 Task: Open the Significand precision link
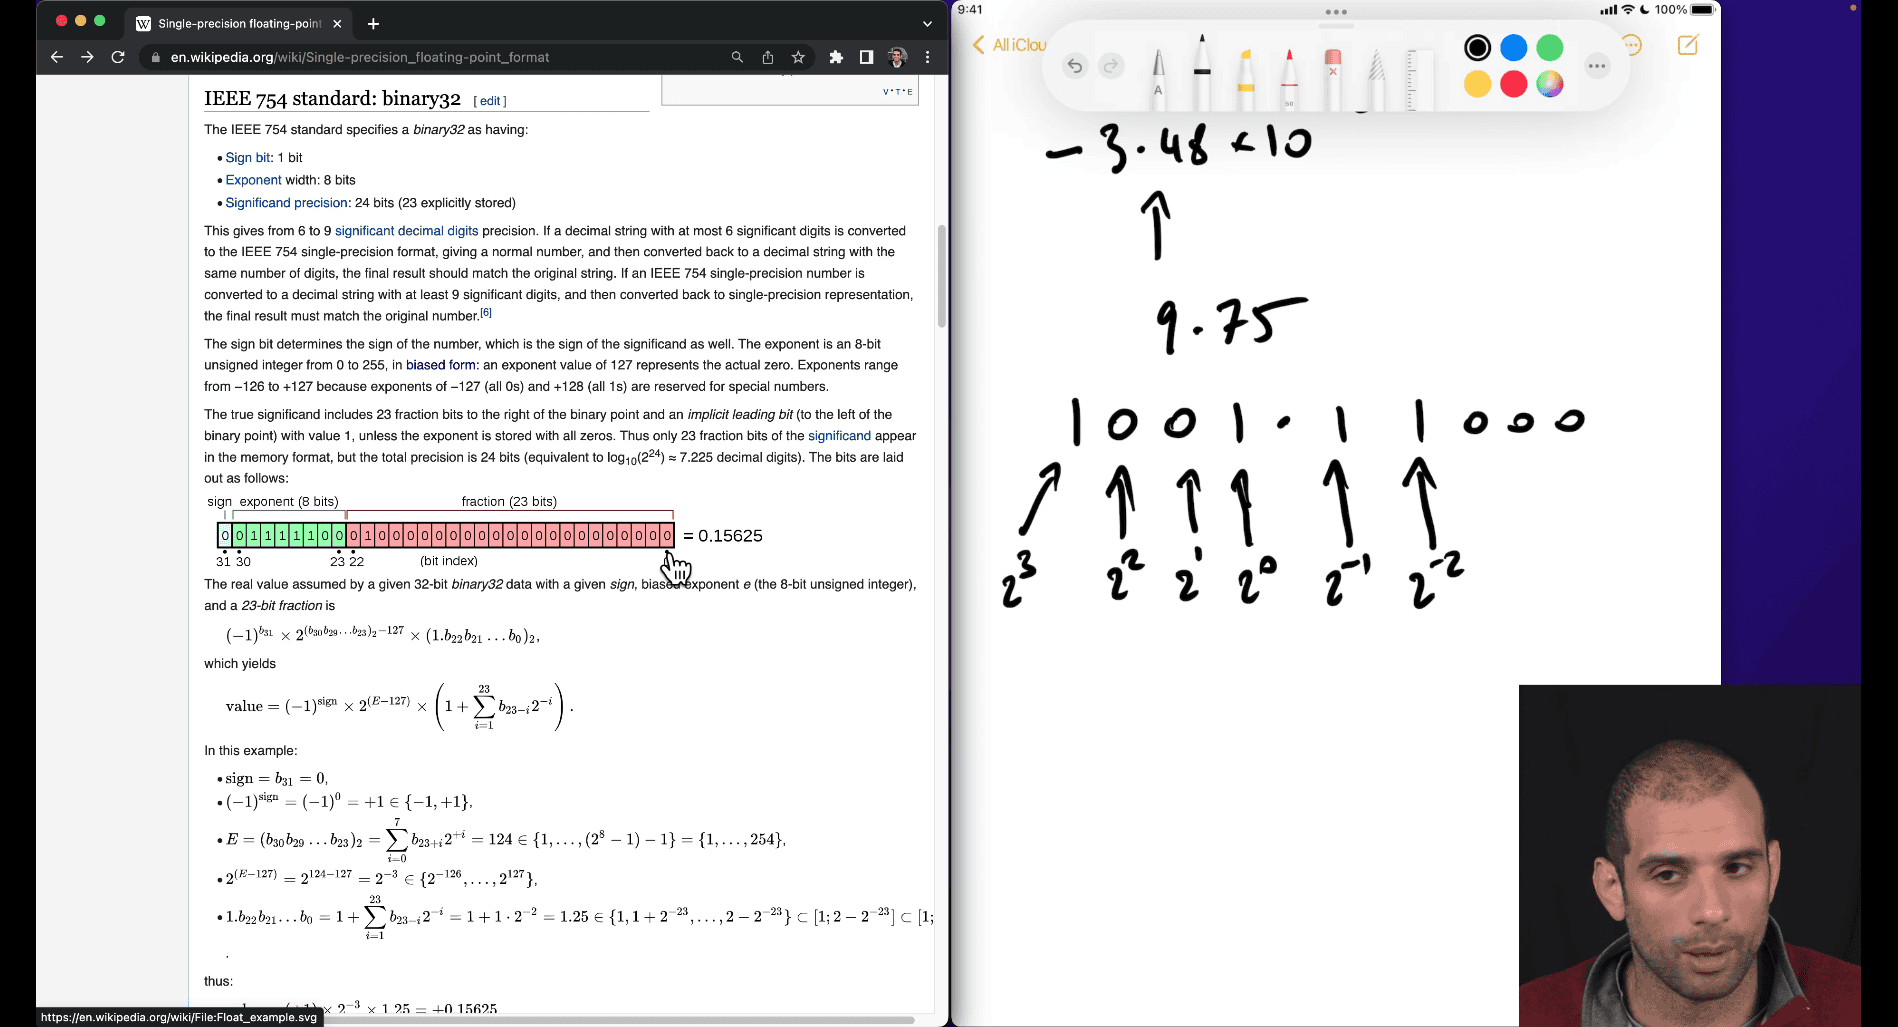pos(286,203)
